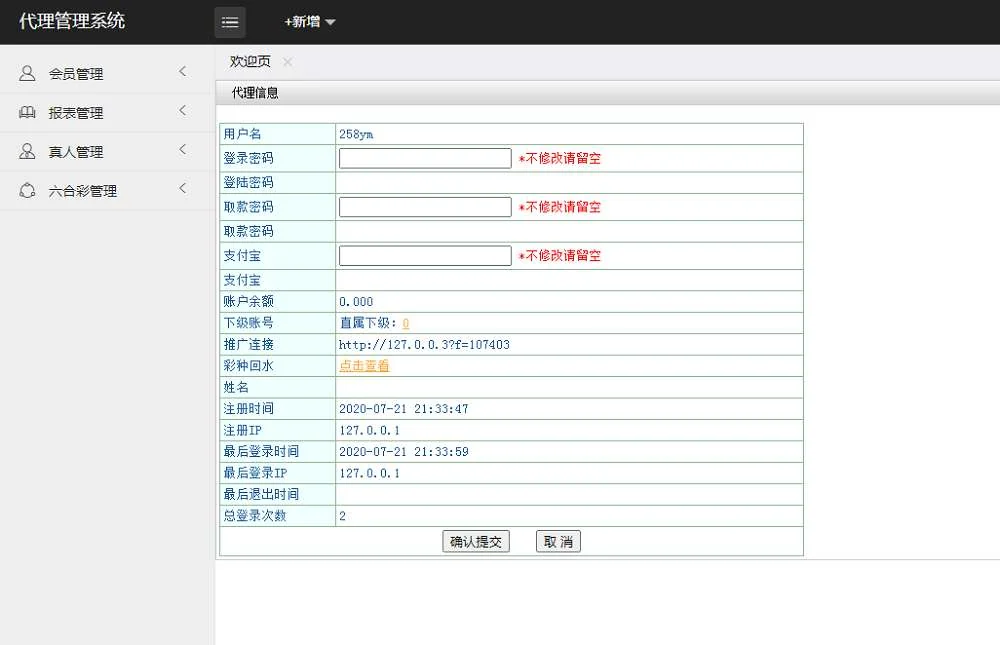The height and width of the screenshot is (645, 1000).
Task: Focus the 登录密码 input field
Action: [x=425, y=158]
